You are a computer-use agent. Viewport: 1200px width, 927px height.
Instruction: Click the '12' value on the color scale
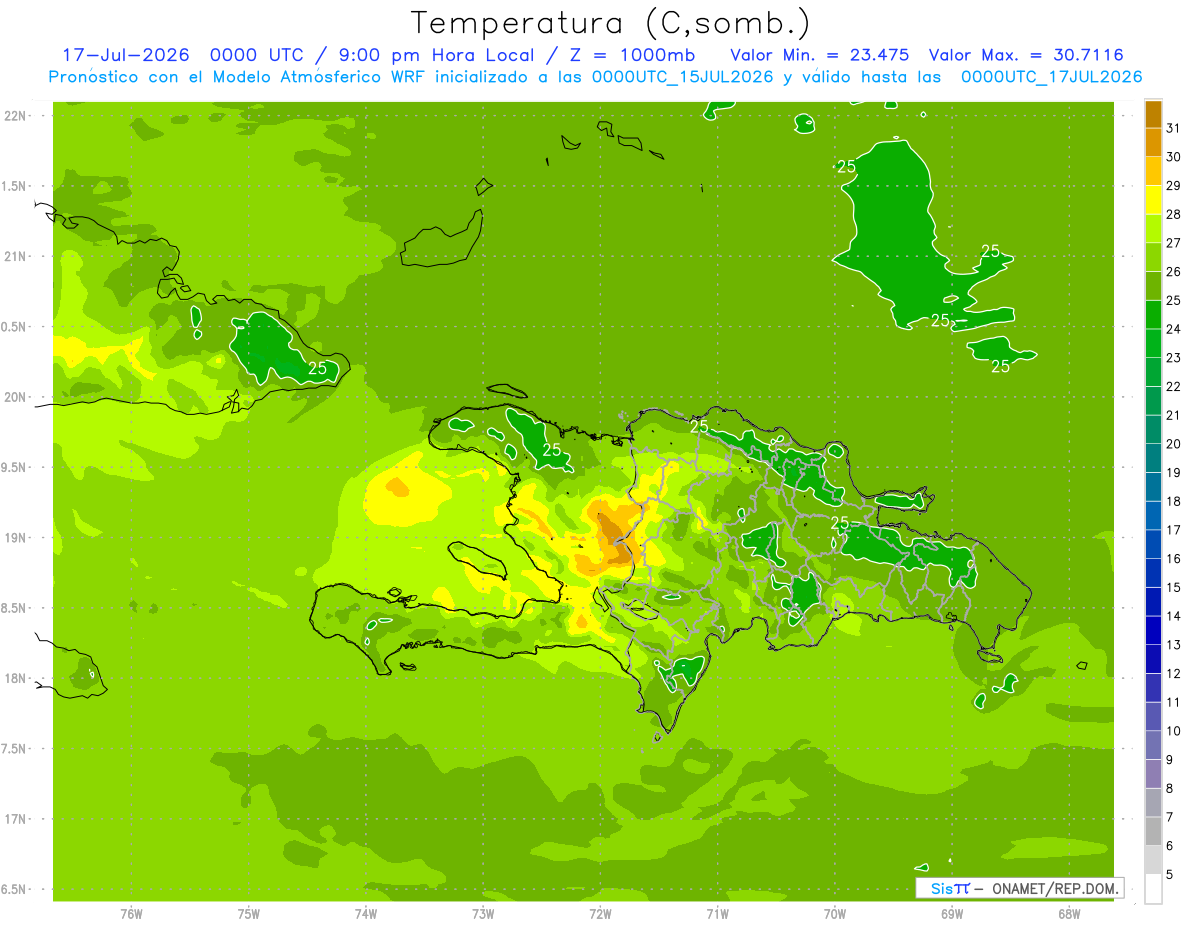[1174, 674]
